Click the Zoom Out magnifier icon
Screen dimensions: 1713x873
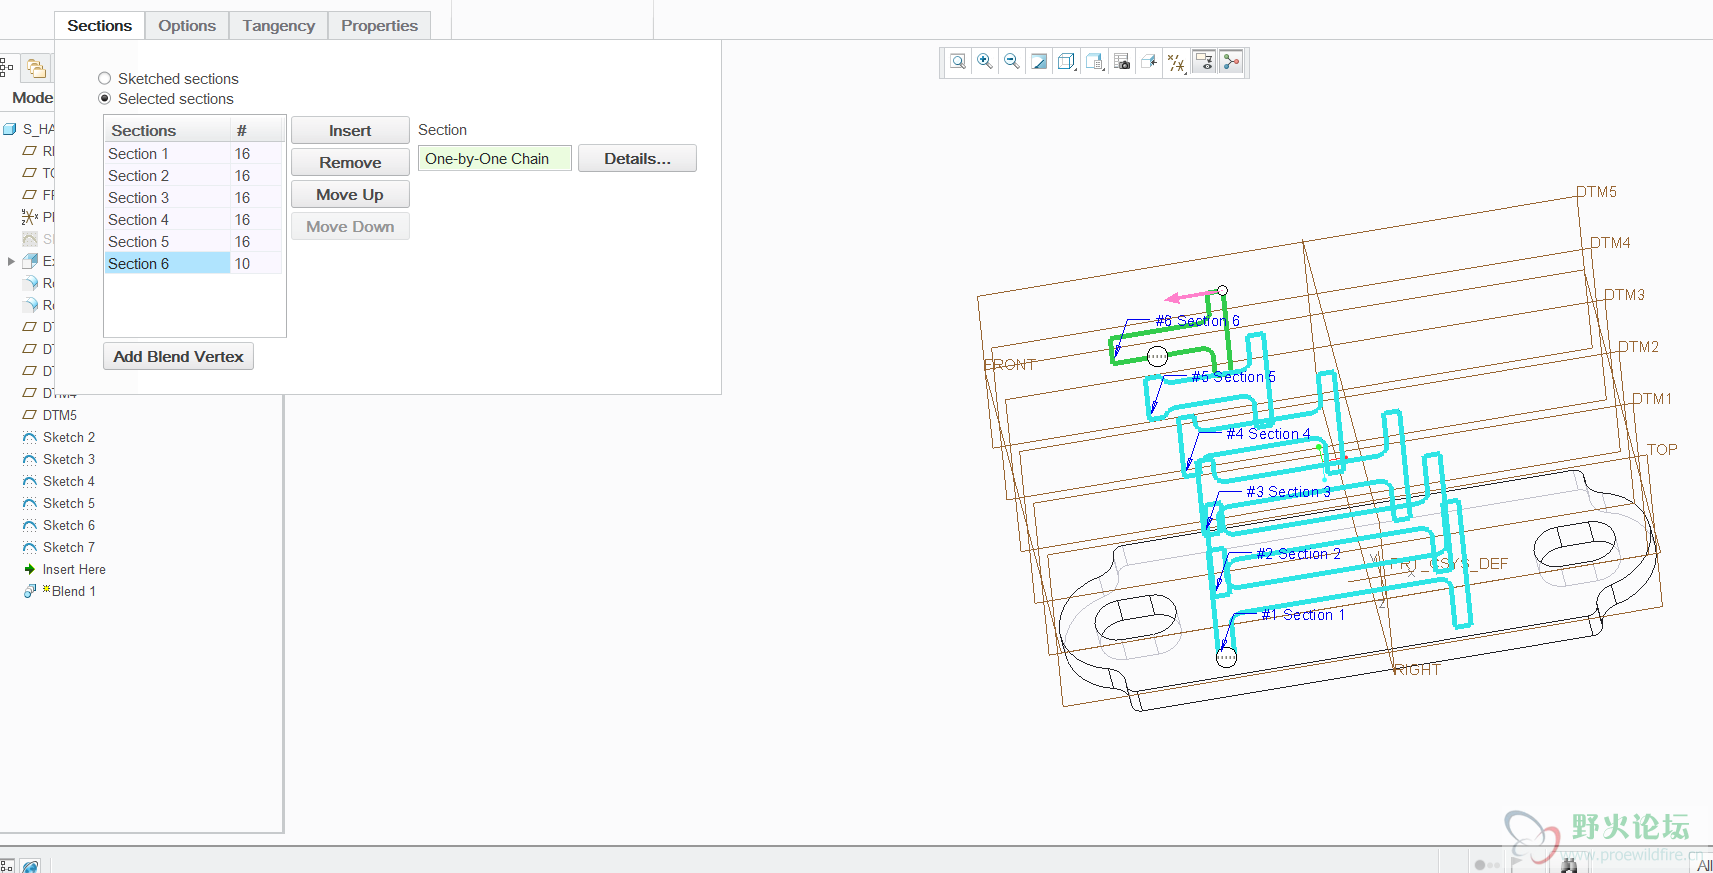[x=1012, y=62]
